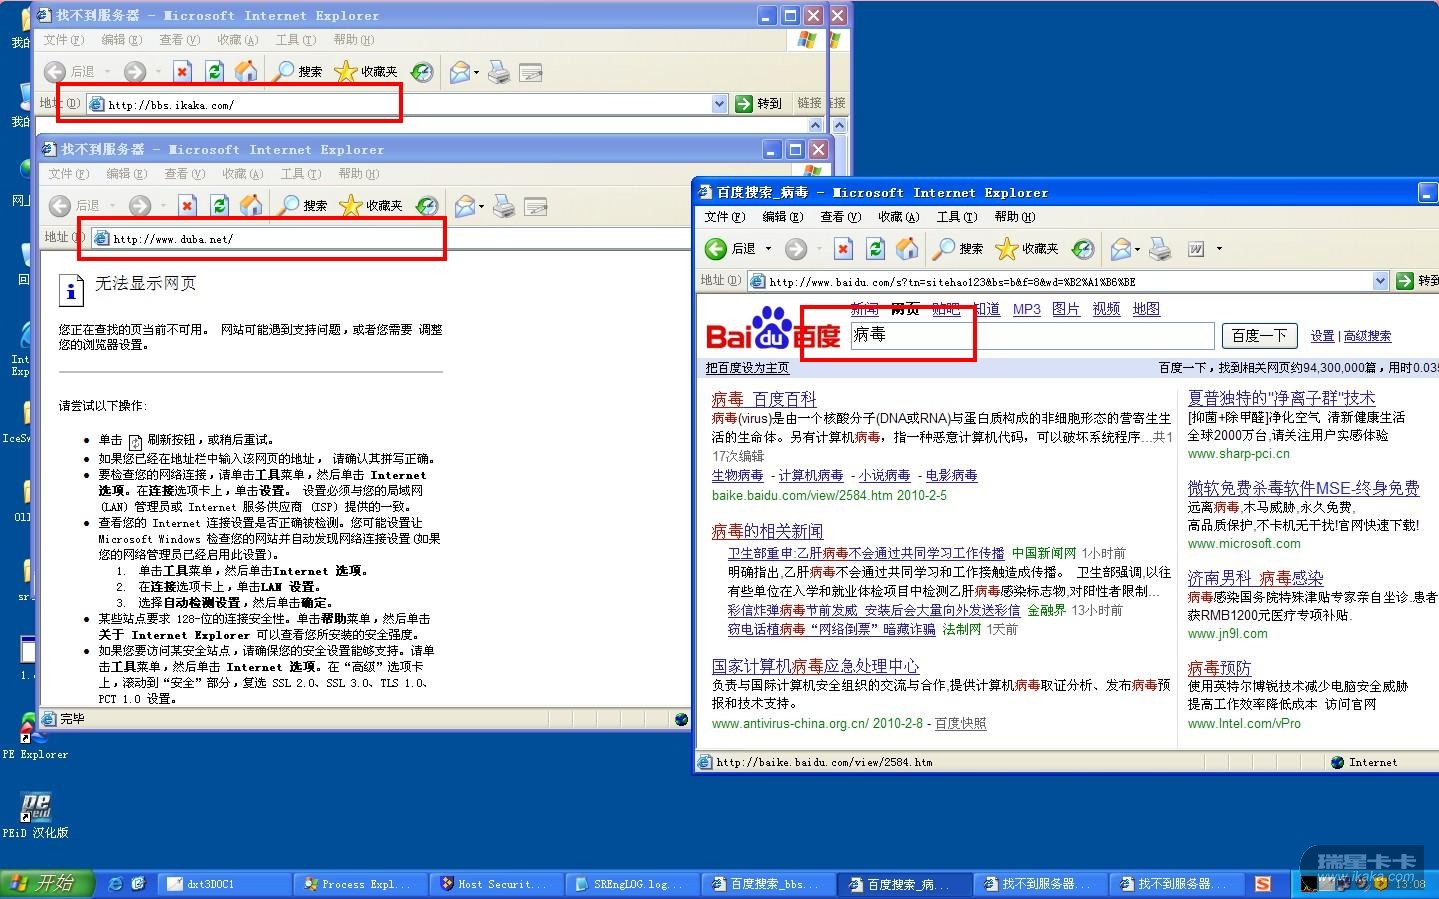Go to home page from Baidu window toolbar

click(x=907, y=248)
